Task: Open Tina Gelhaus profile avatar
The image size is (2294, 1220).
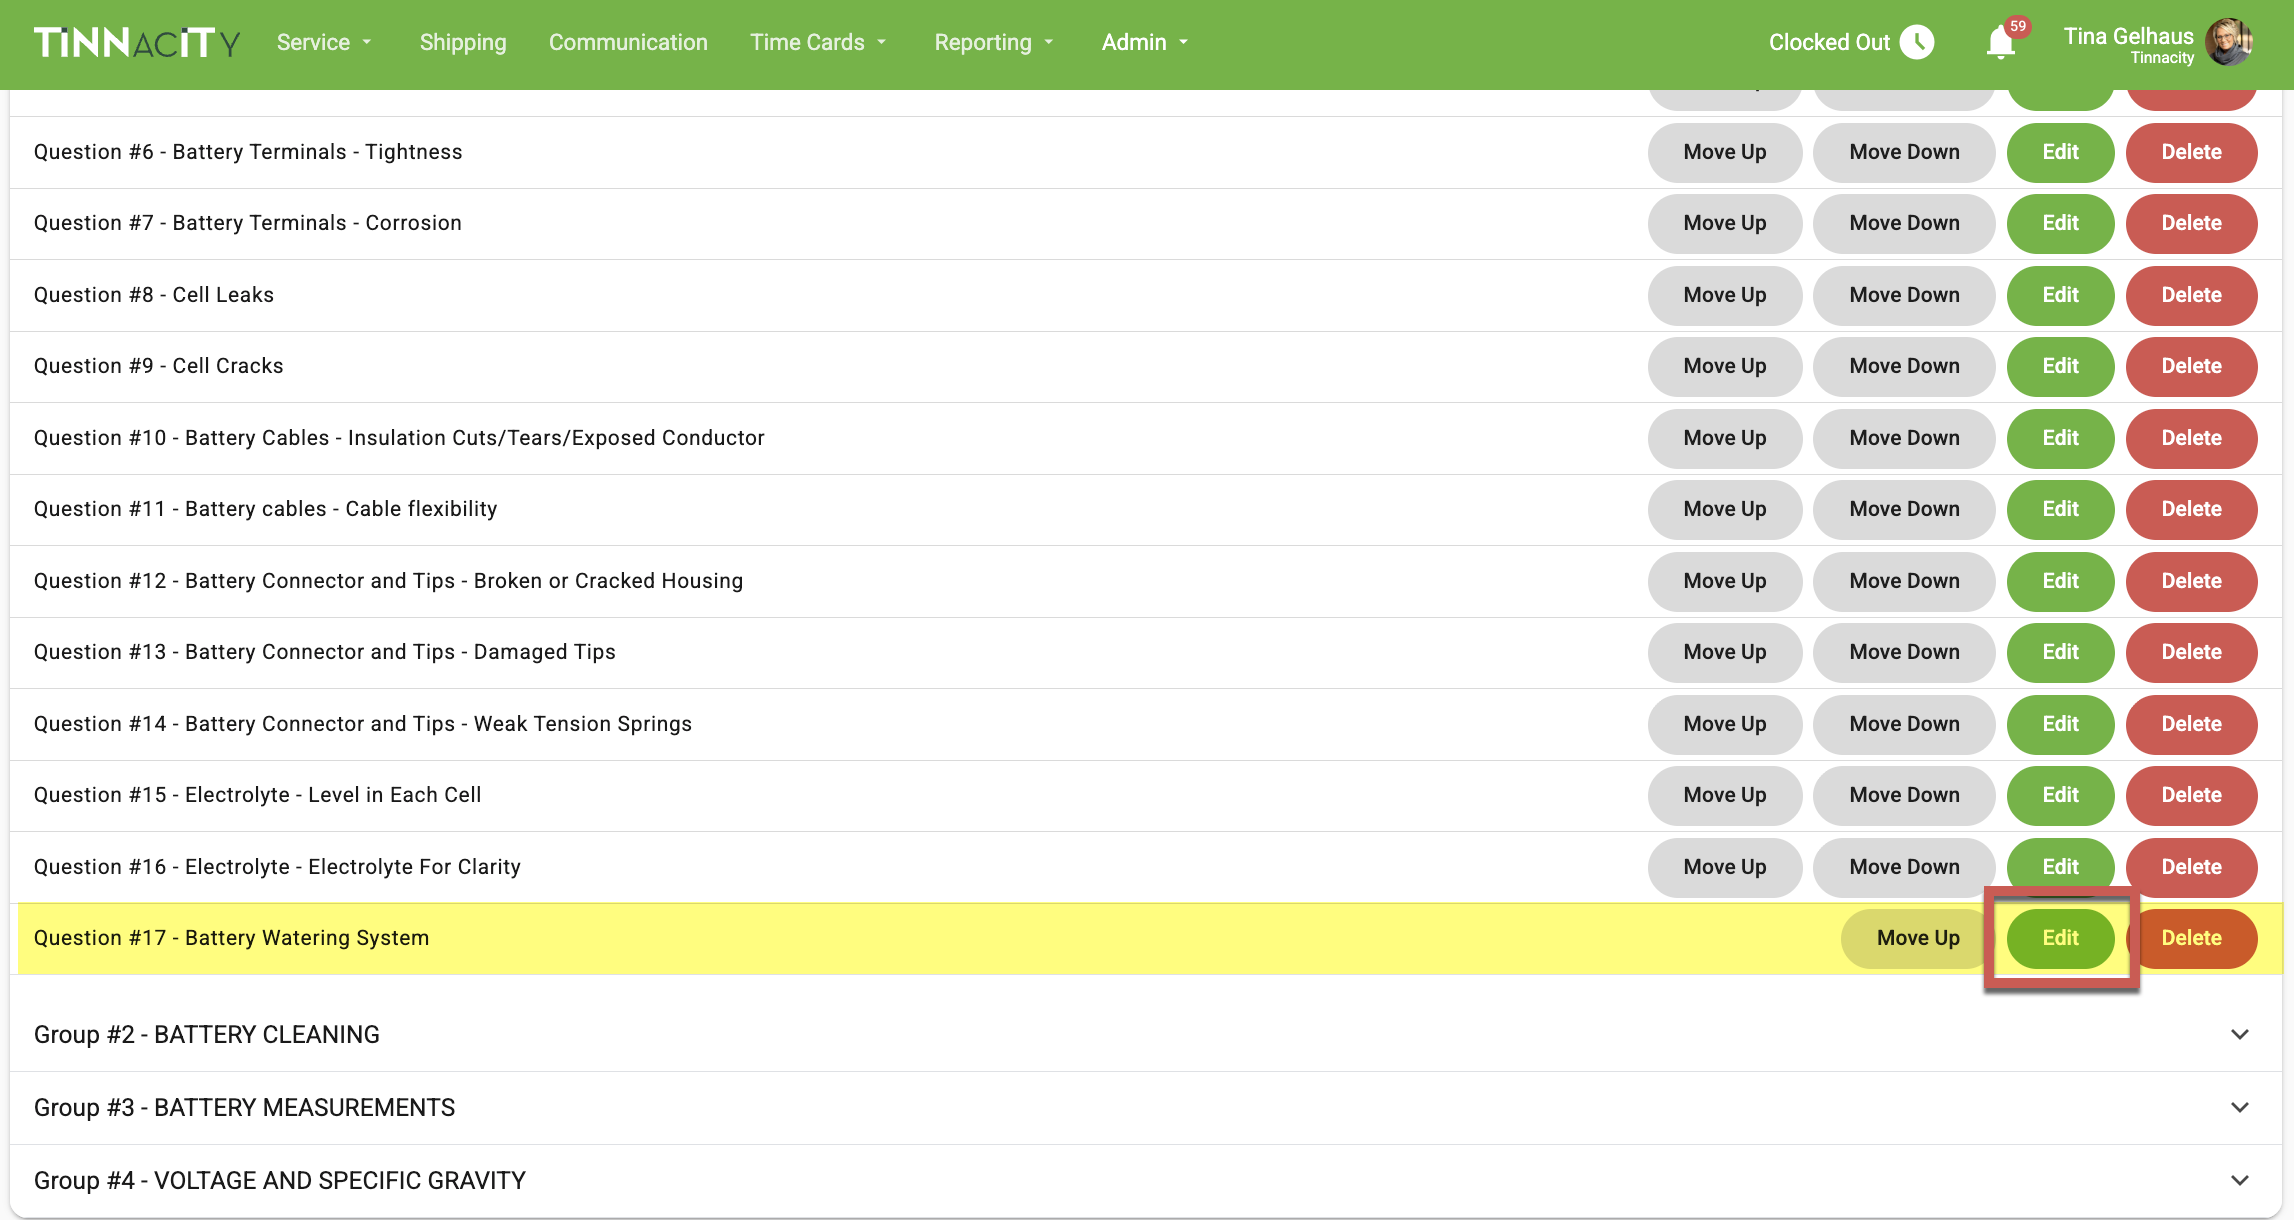Action: pyautogui.click(x=2229, y=43)
